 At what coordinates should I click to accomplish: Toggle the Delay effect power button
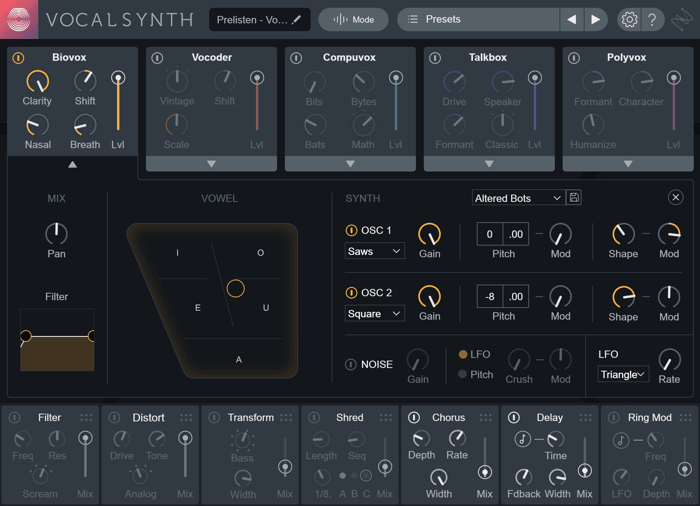pyautogui.click(x=514, y=418)
